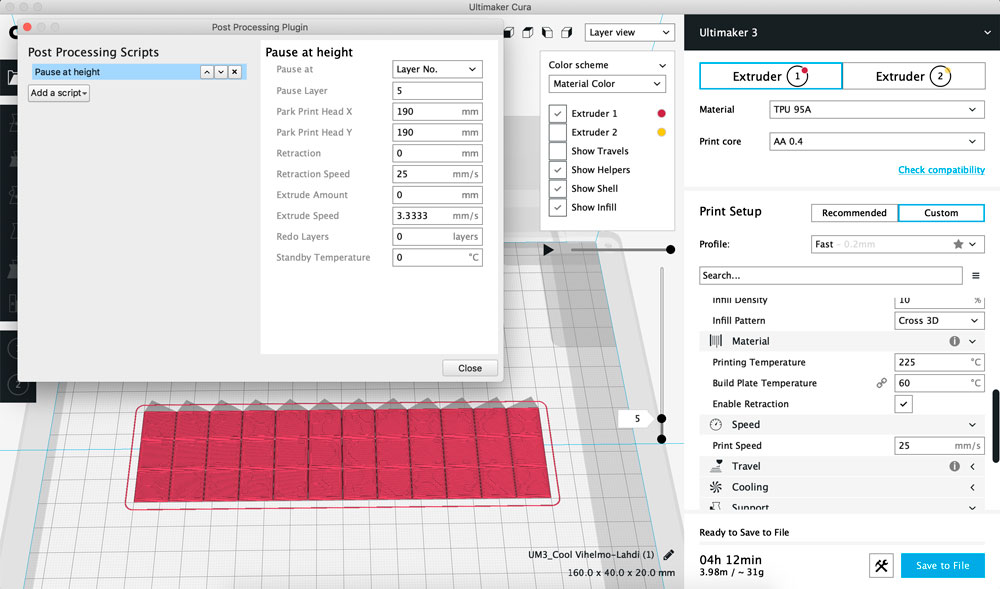The width and height of the screenshot is (1000, 589).
Task: Enable Show Travels checkbox
Action: point(557,151)
